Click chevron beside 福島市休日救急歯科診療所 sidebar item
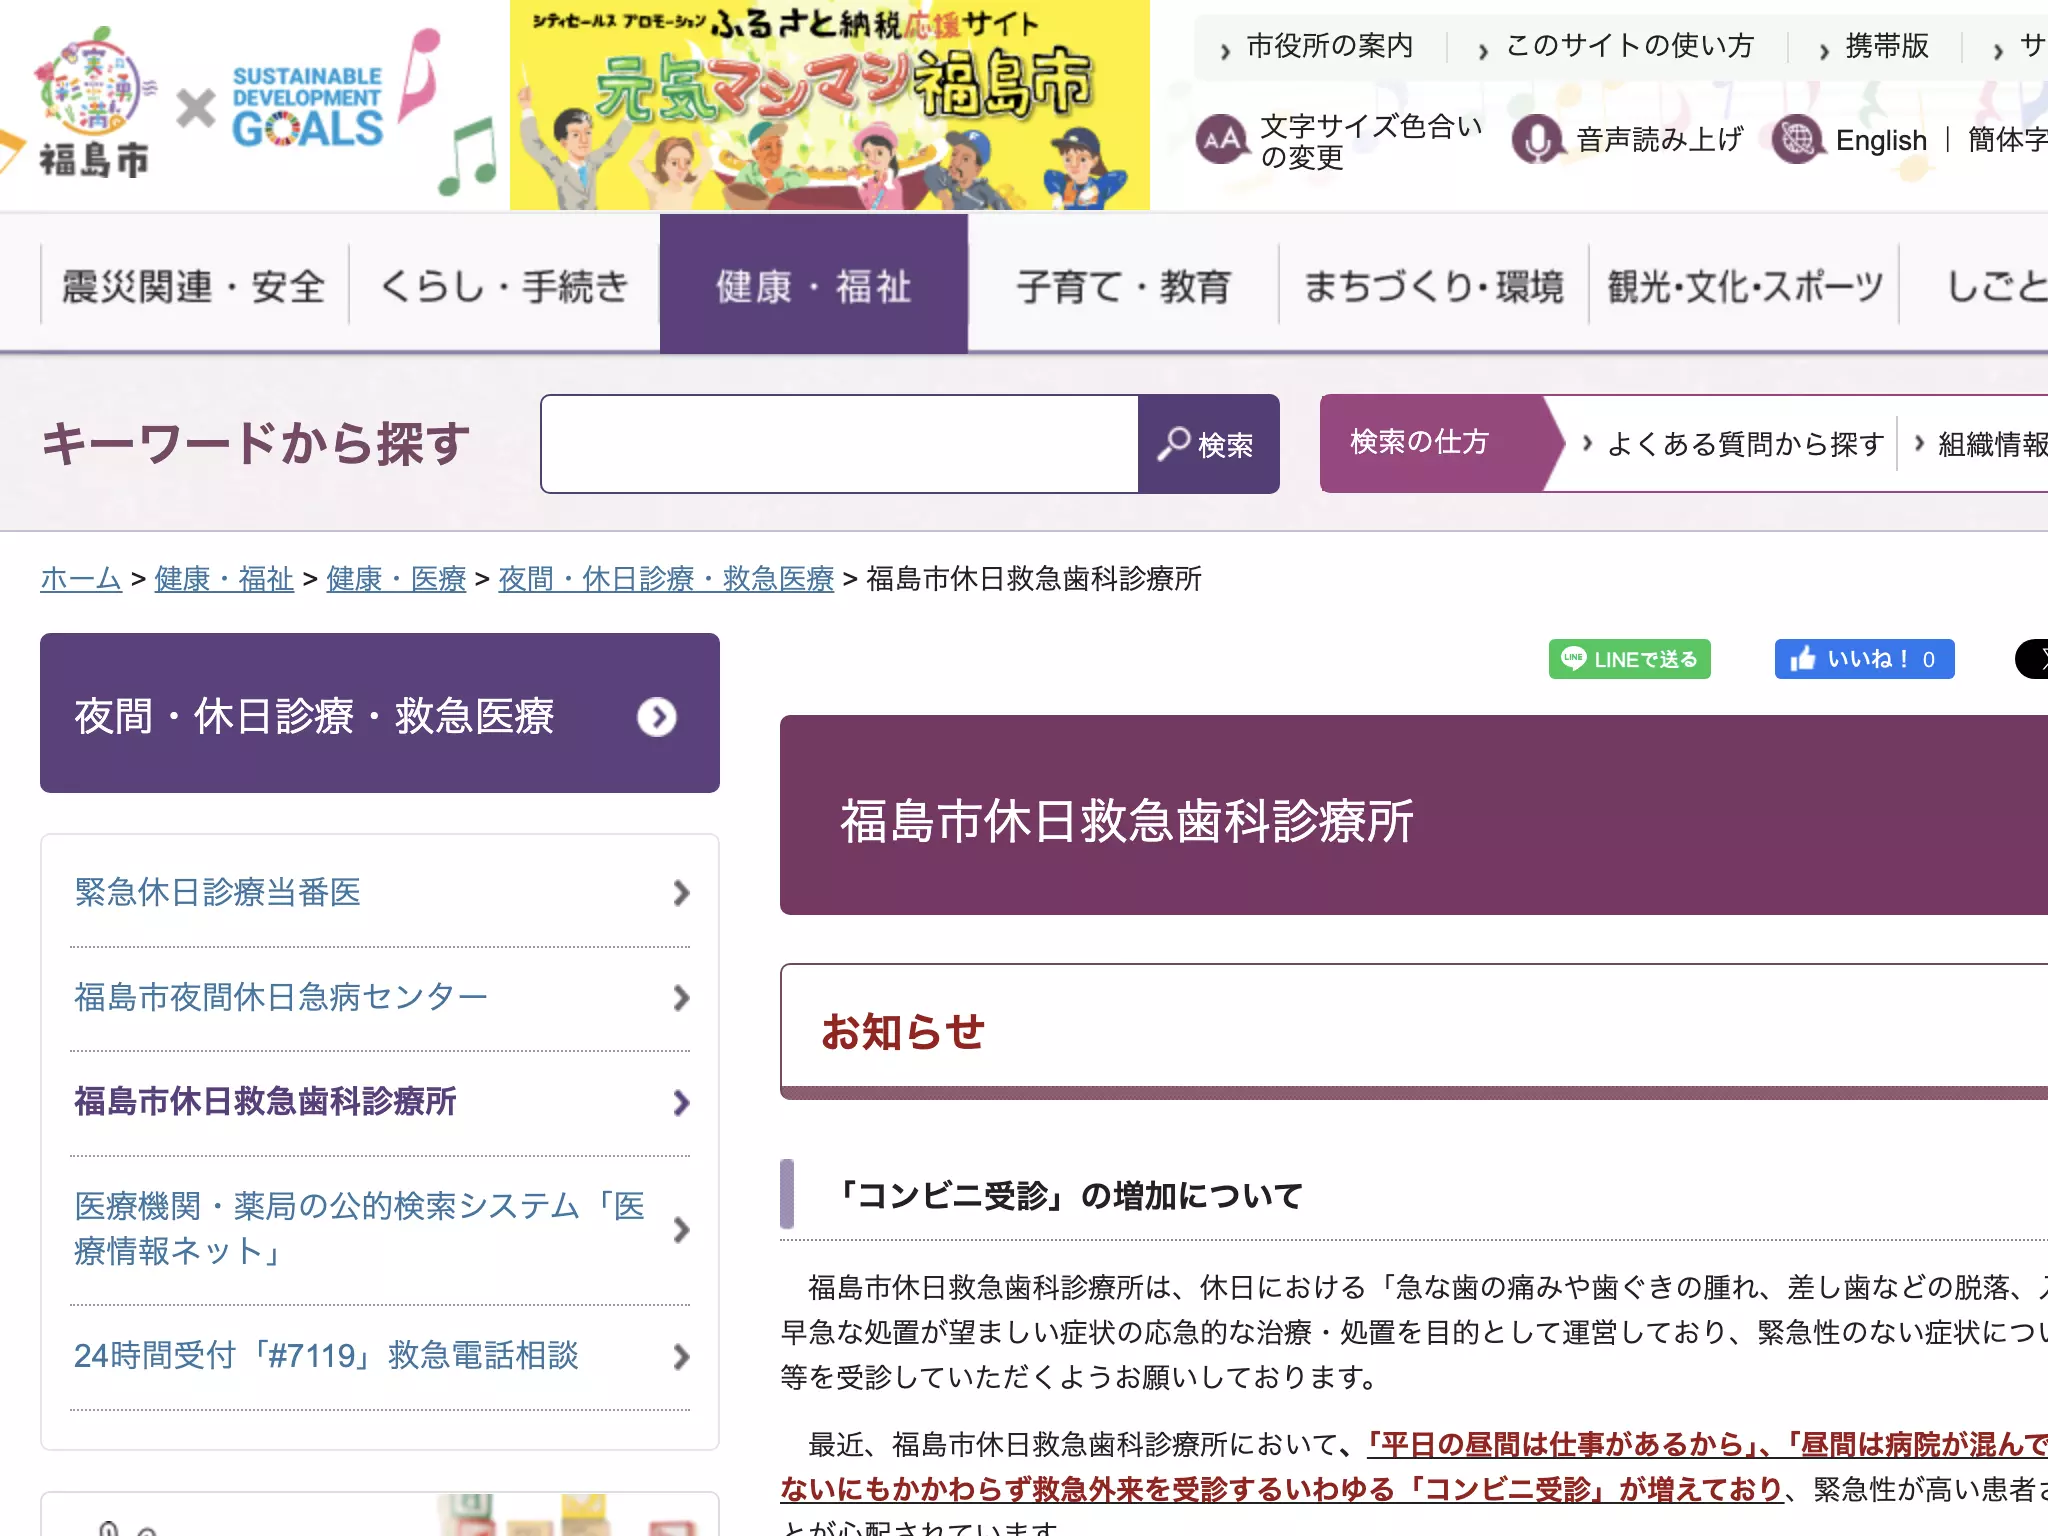The height and width of the screenshot is (1536, 2048). tap(681, 1103)
